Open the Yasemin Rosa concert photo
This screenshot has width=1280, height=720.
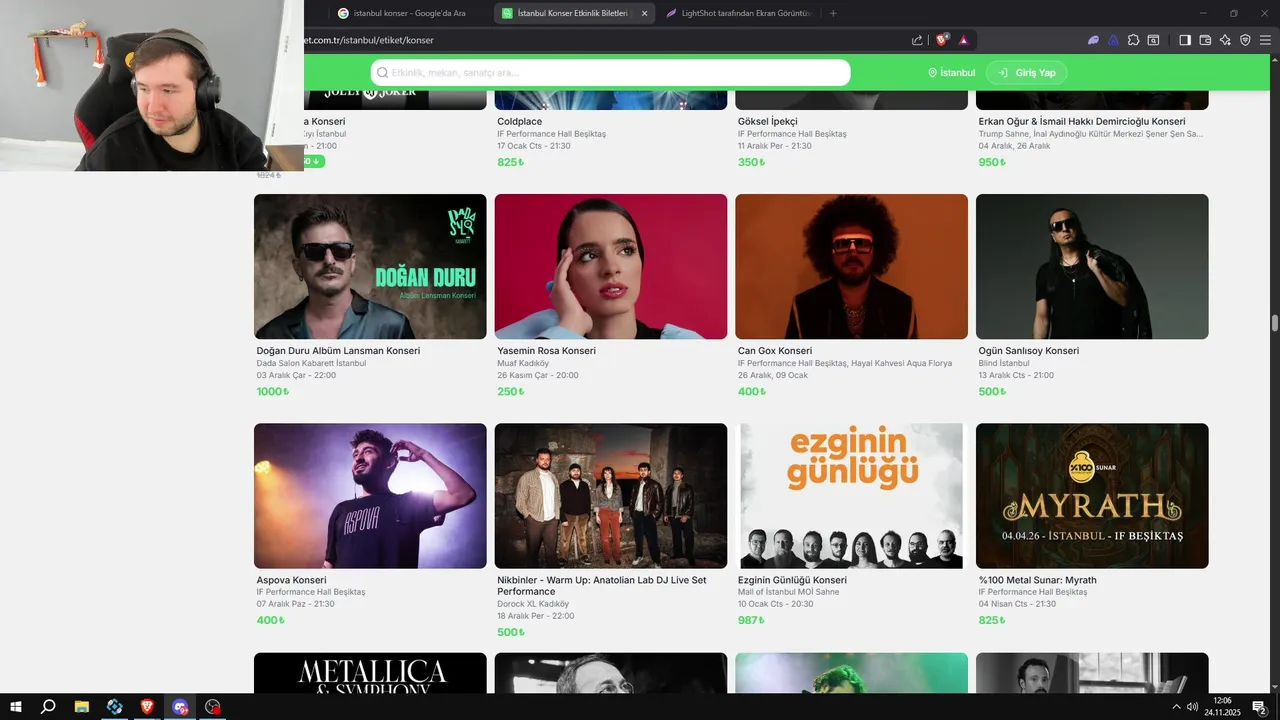coord(611,266)
